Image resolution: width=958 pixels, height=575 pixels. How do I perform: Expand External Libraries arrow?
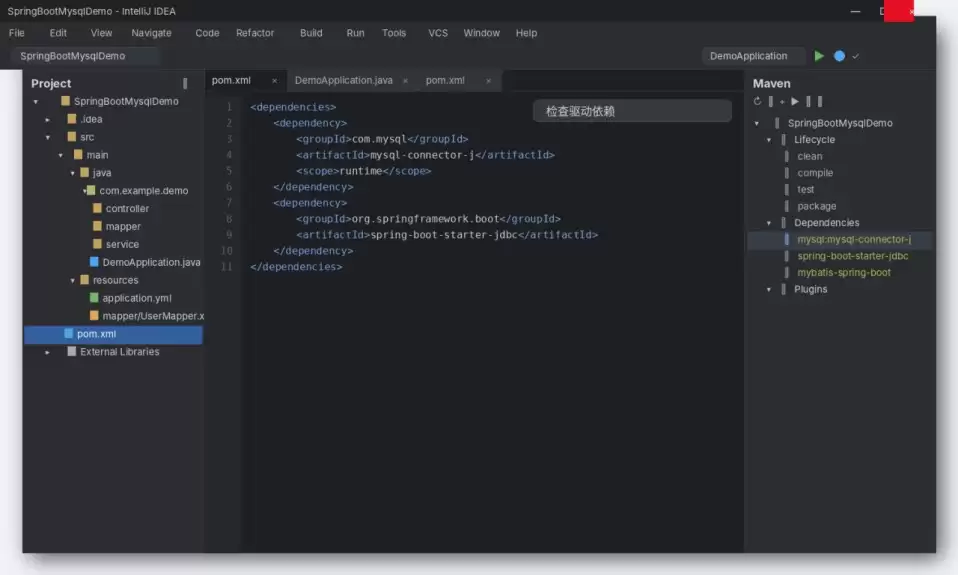click(48, 352)
